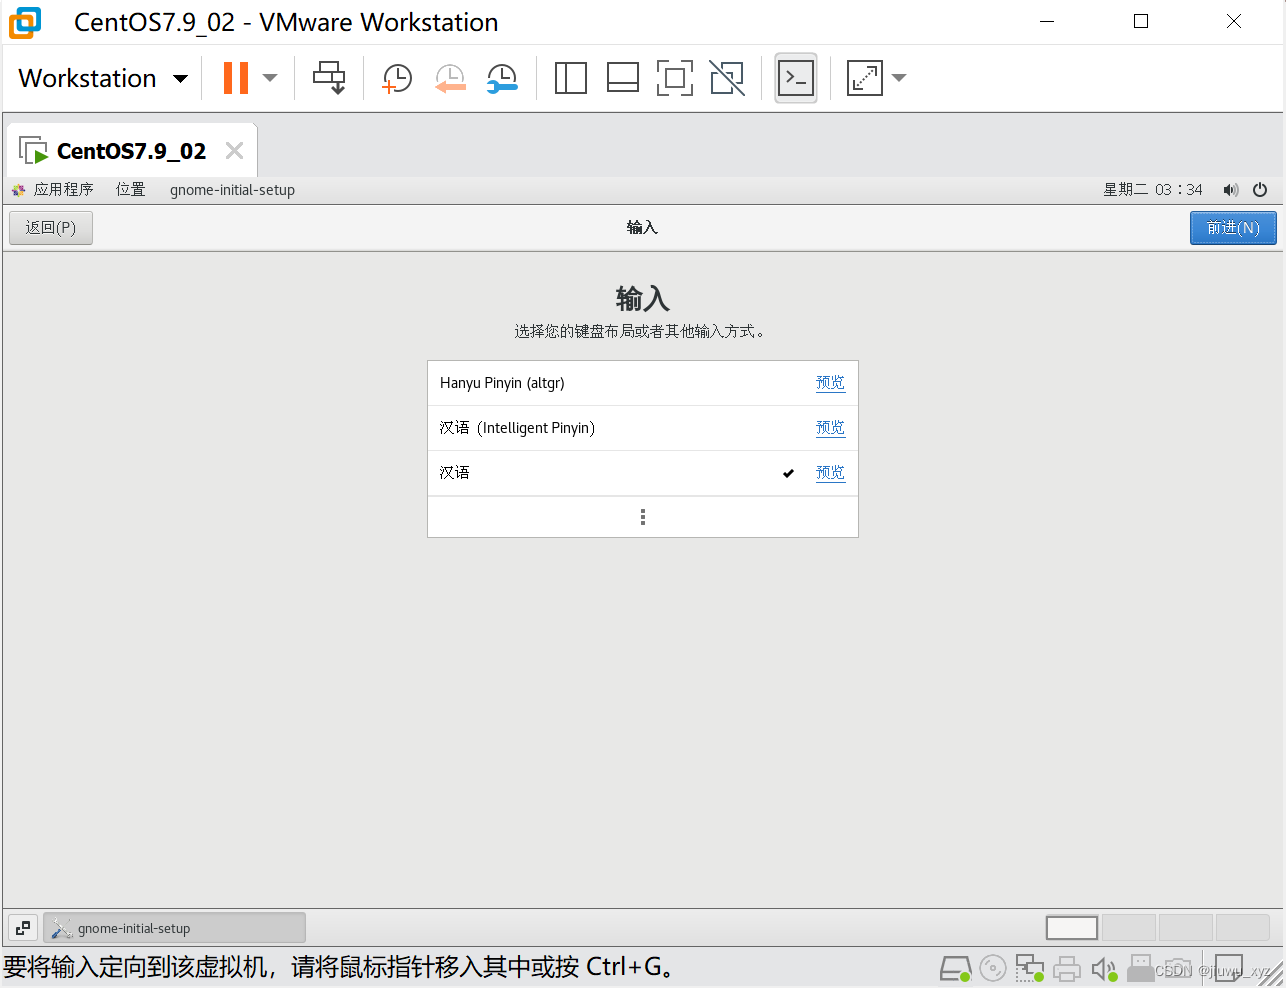
Task: Select gnome-initial-setup in the taskbar
Action: point(174,928)
